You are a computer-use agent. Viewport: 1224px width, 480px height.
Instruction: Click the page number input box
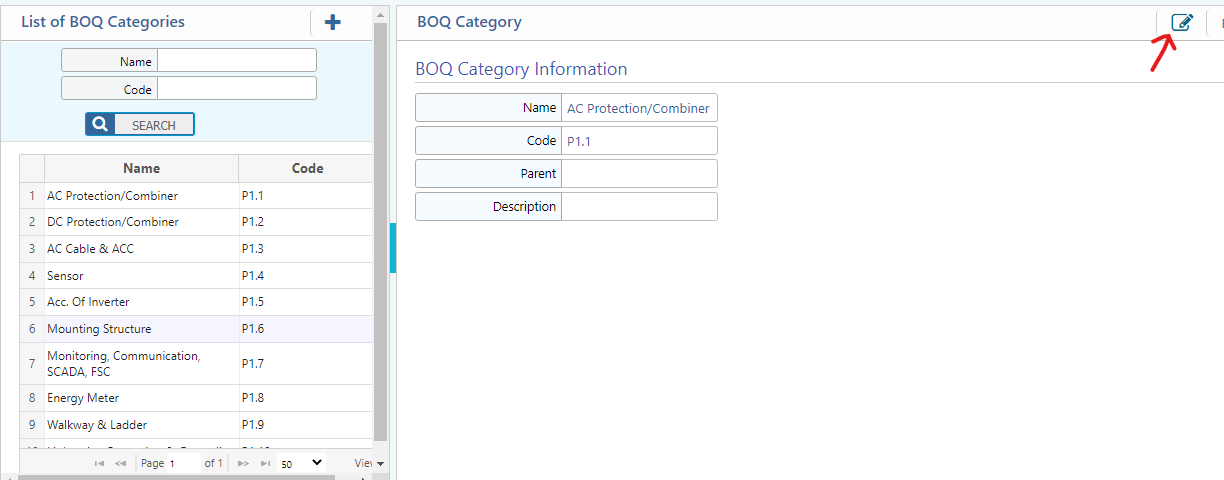[x=183, y=463]
